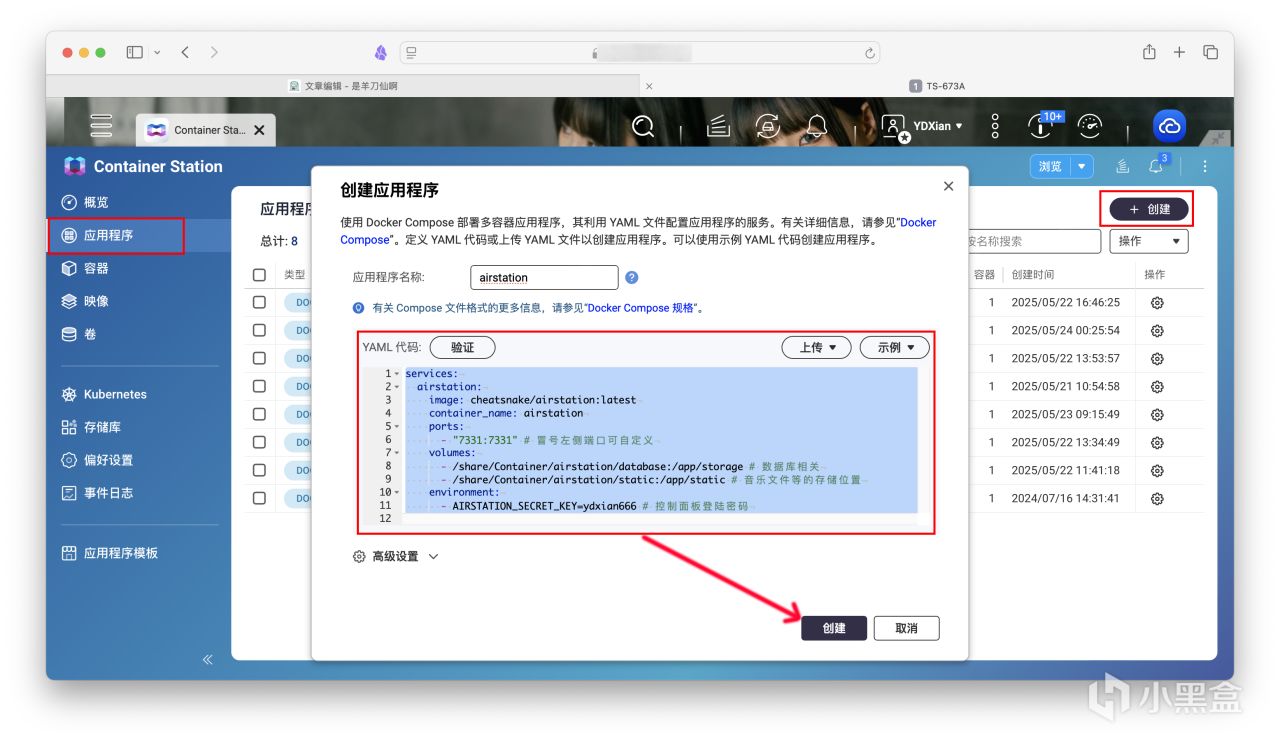Check the row created 2025/05/22 13:53:57
The width and height of the screenshot is (1280, 741).
259,358
